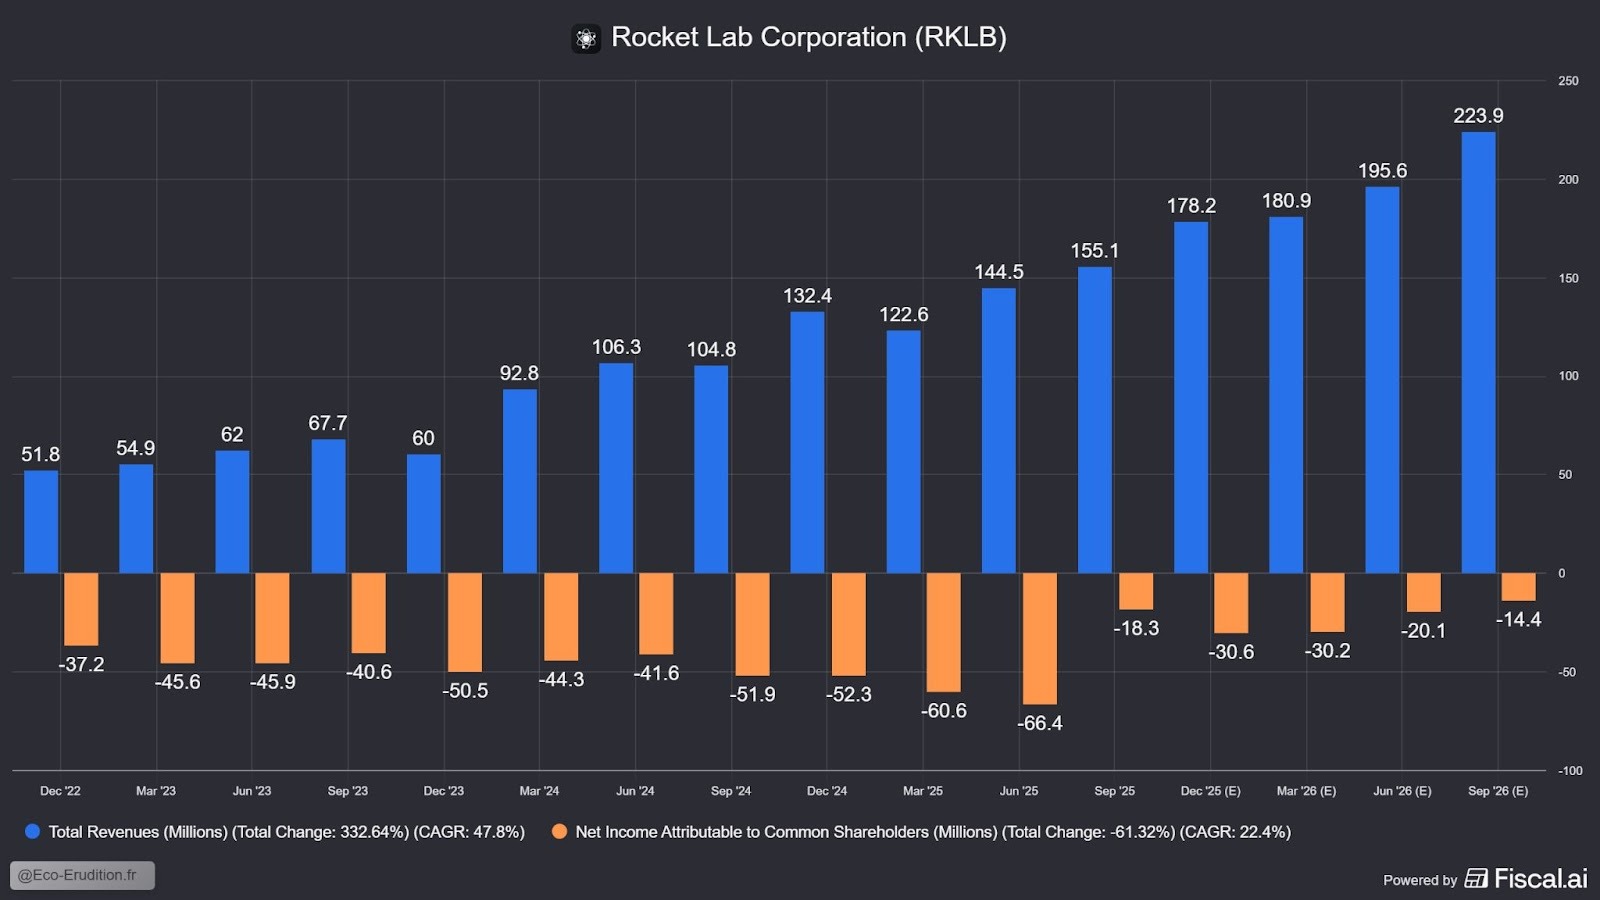Click the 250 tick on the y-axis
The height and width of the screenshot is (900, 1600).
click(1568, 81)
